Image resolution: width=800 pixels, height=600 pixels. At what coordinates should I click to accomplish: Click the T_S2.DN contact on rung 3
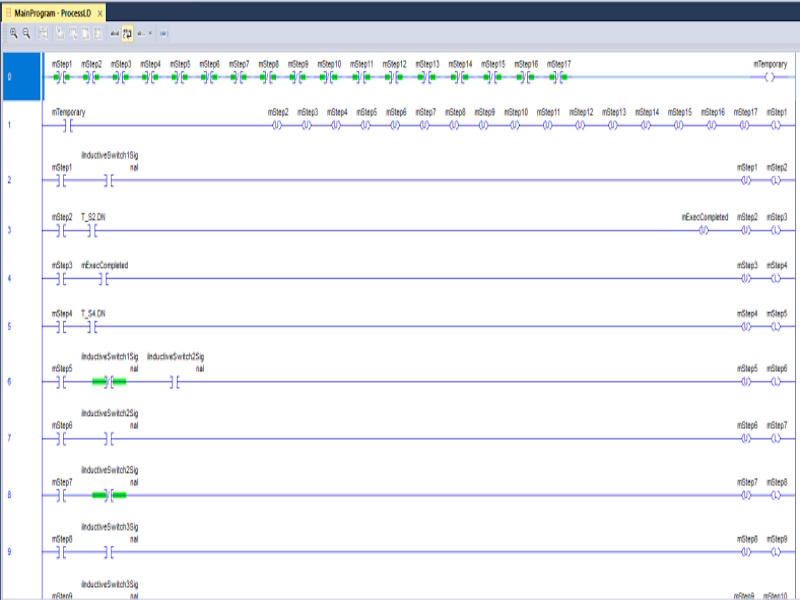(91, 230)
